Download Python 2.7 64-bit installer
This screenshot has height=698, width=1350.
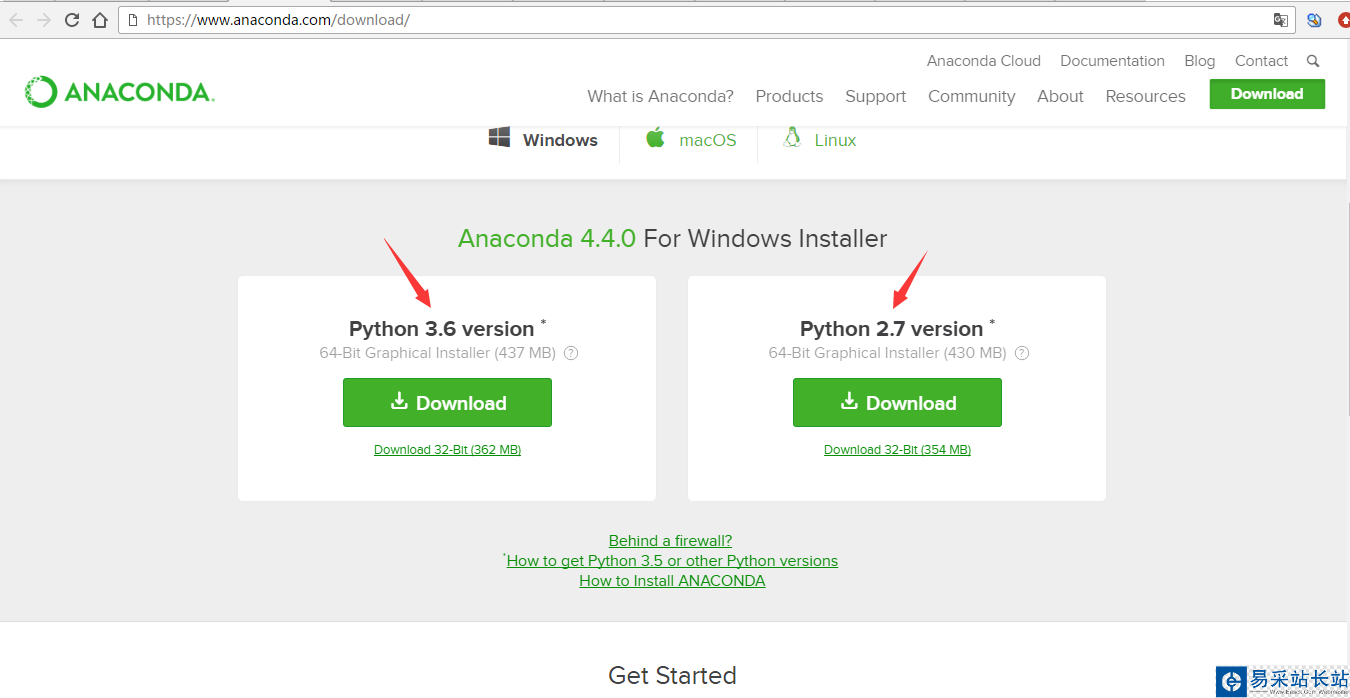[897, 403]
